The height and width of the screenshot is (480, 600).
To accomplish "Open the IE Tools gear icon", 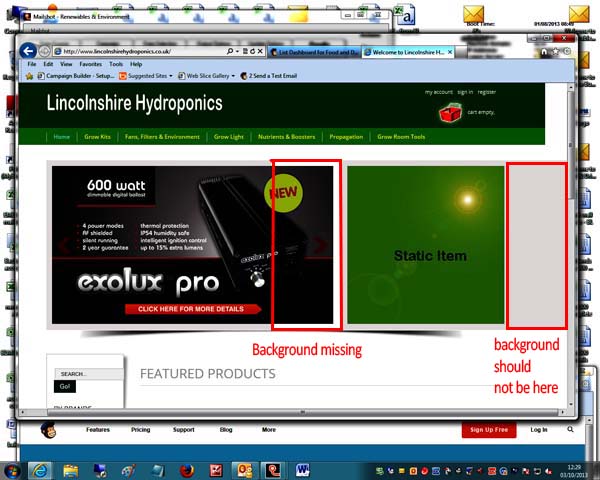I will pos(567,51).
